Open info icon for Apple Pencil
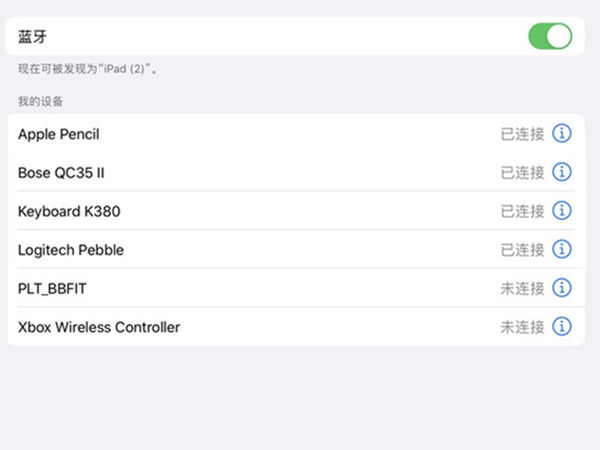The width and height of the screenshot is (600, 450). click(x=562, y=134)
